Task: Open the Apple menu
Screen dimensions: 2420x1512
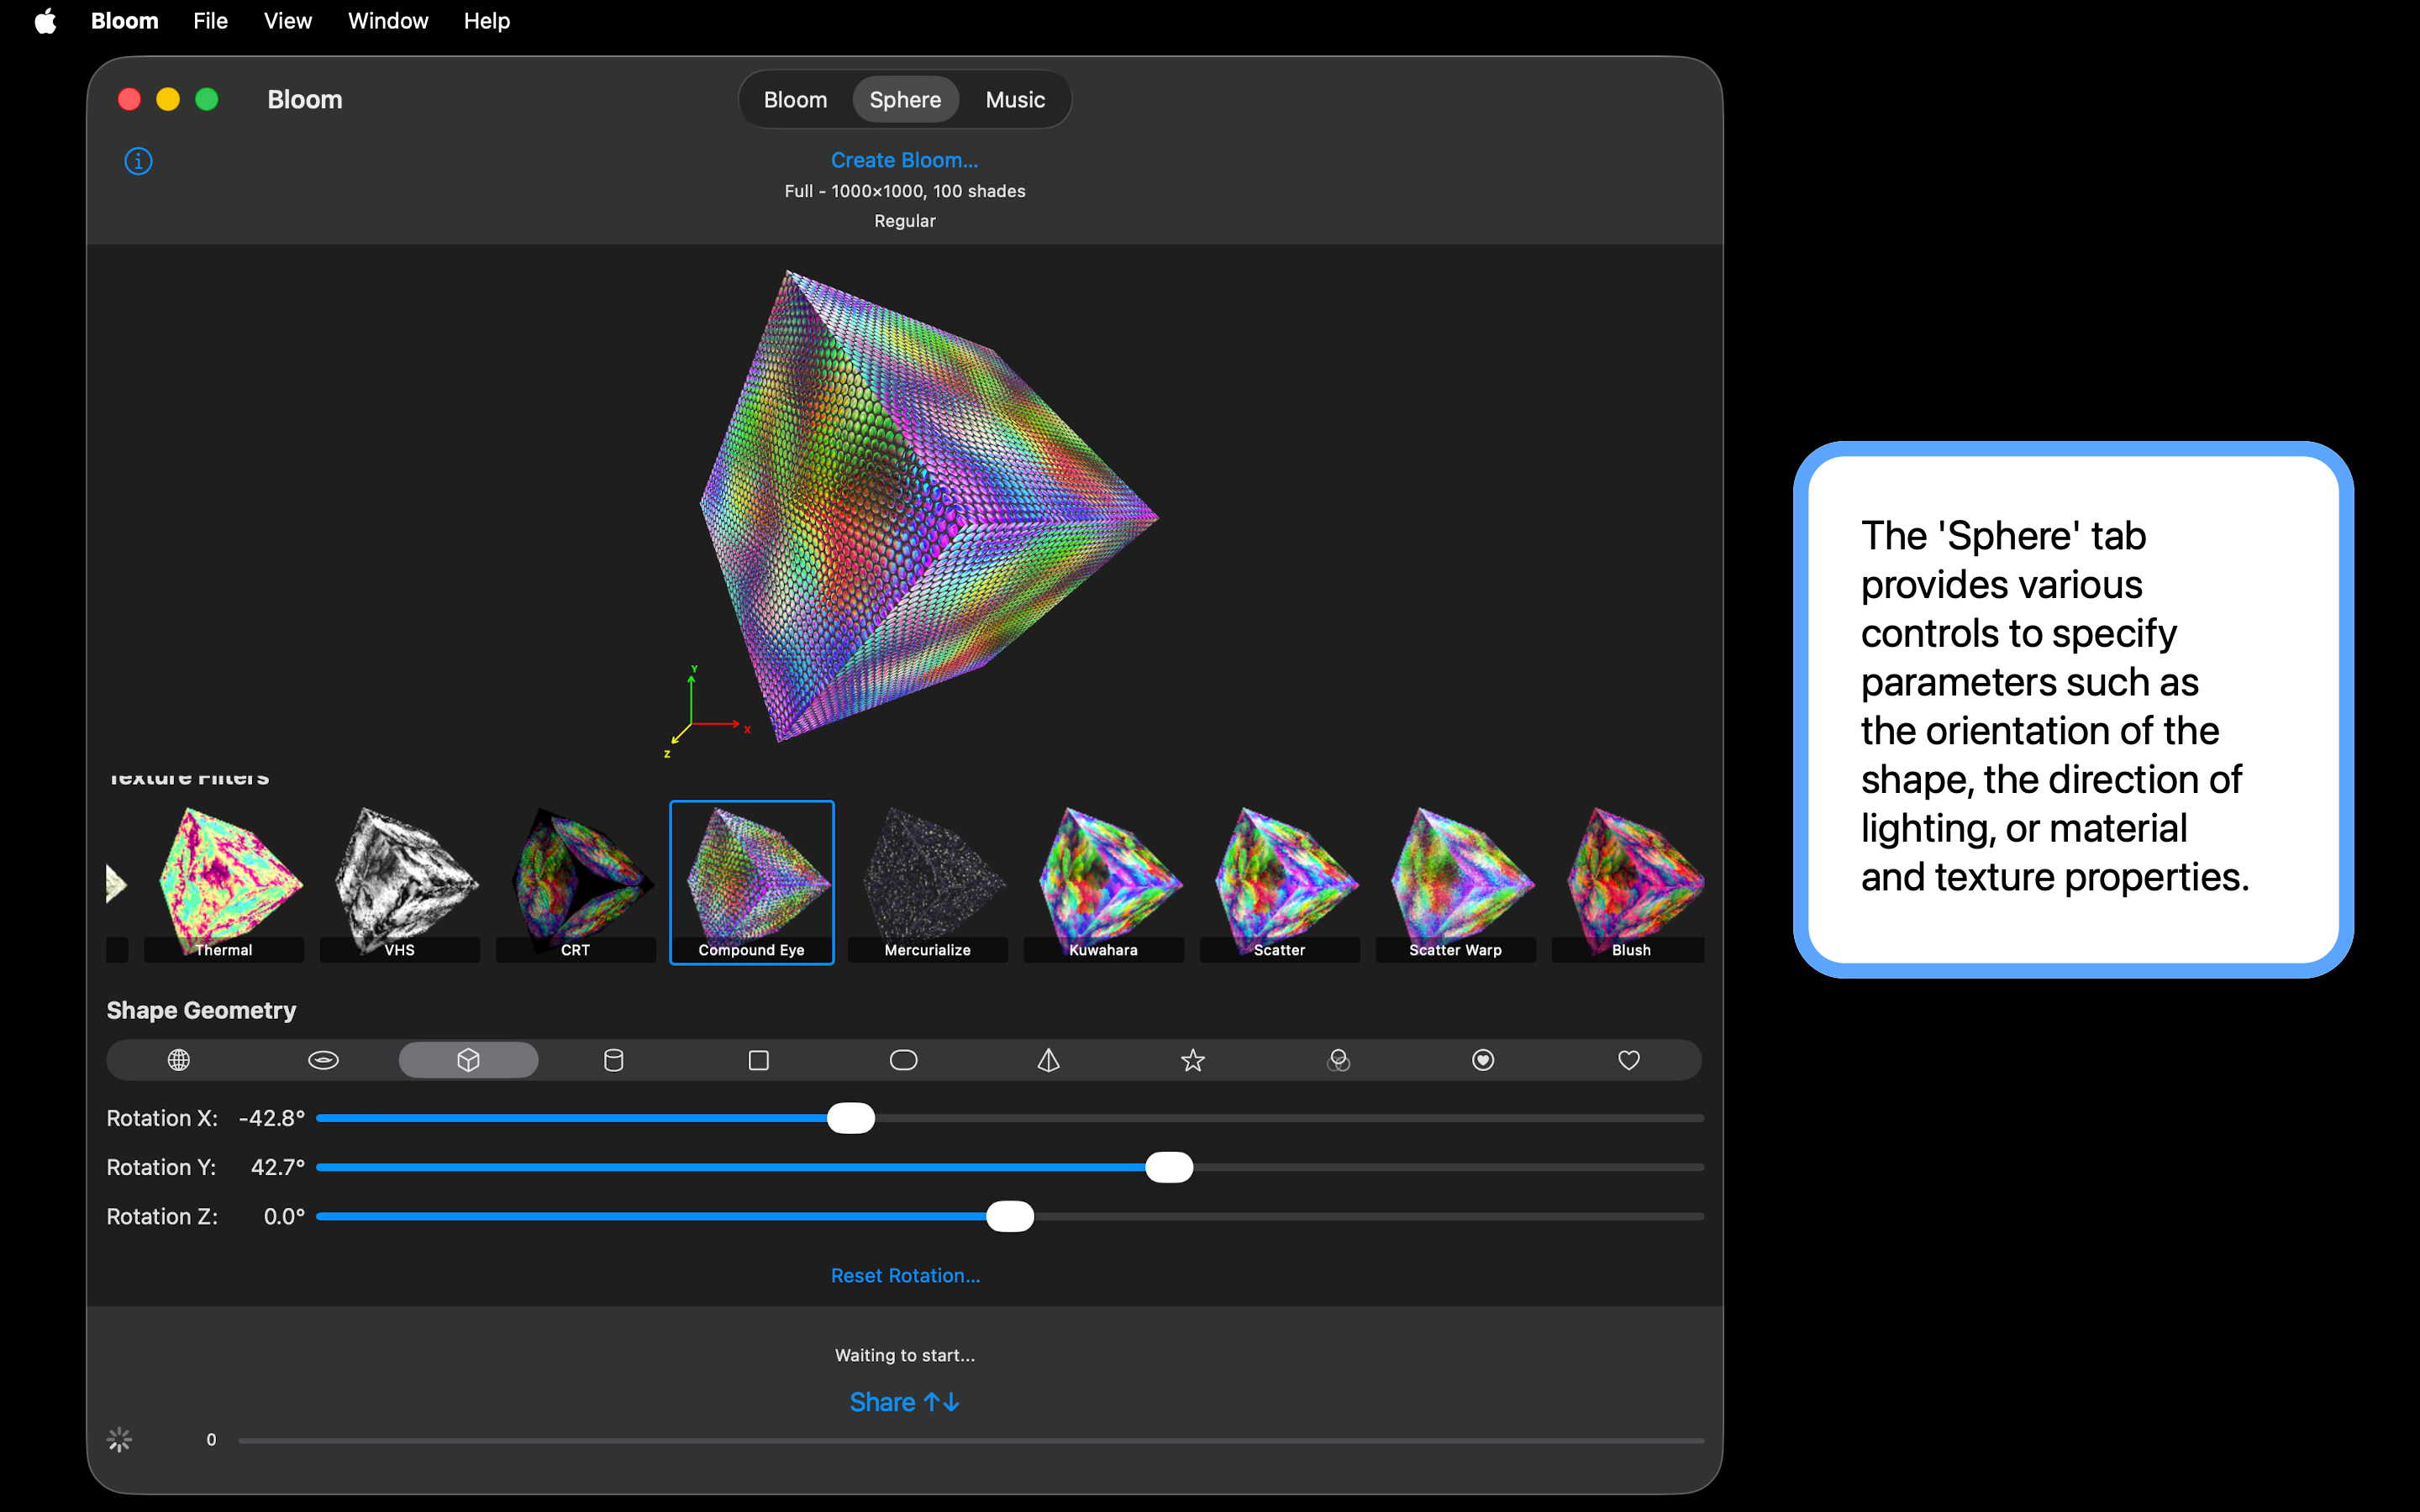Action: [45, 21]
